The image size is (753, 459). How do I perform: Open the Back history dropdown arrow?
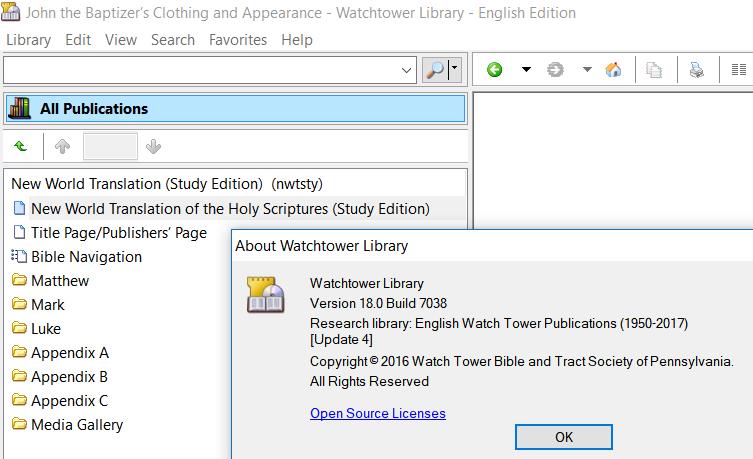tap(526, 70)
